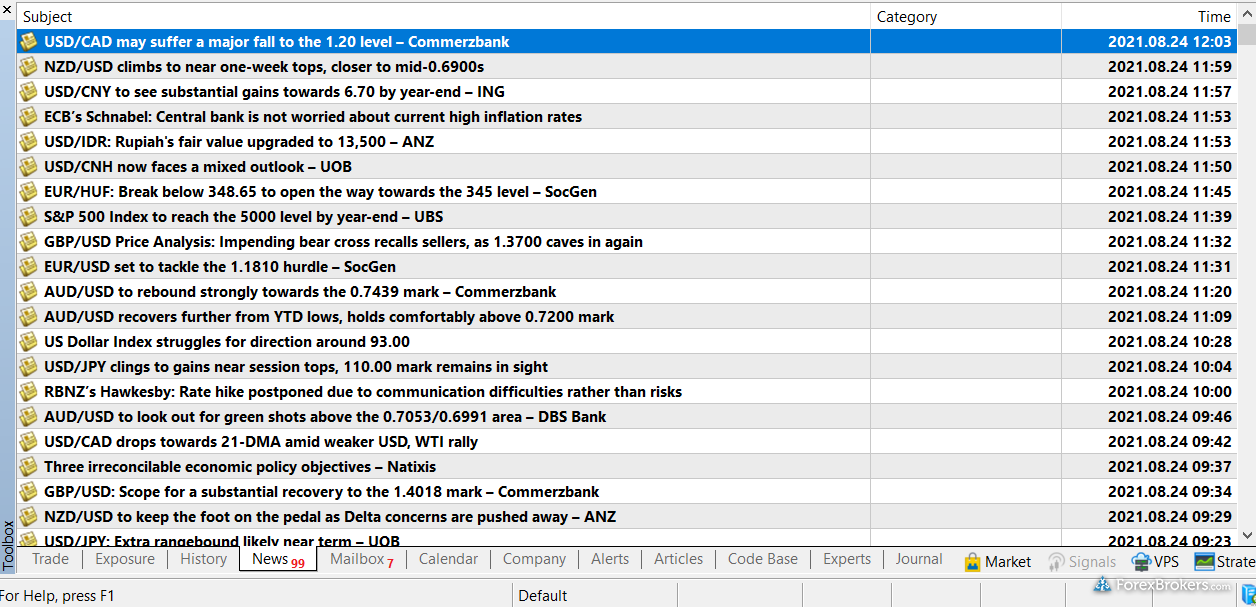1256x607 pixels.
Task: Click news icon beside S&P 500 Index UBS headline
Action: click(x=28, y=217)
